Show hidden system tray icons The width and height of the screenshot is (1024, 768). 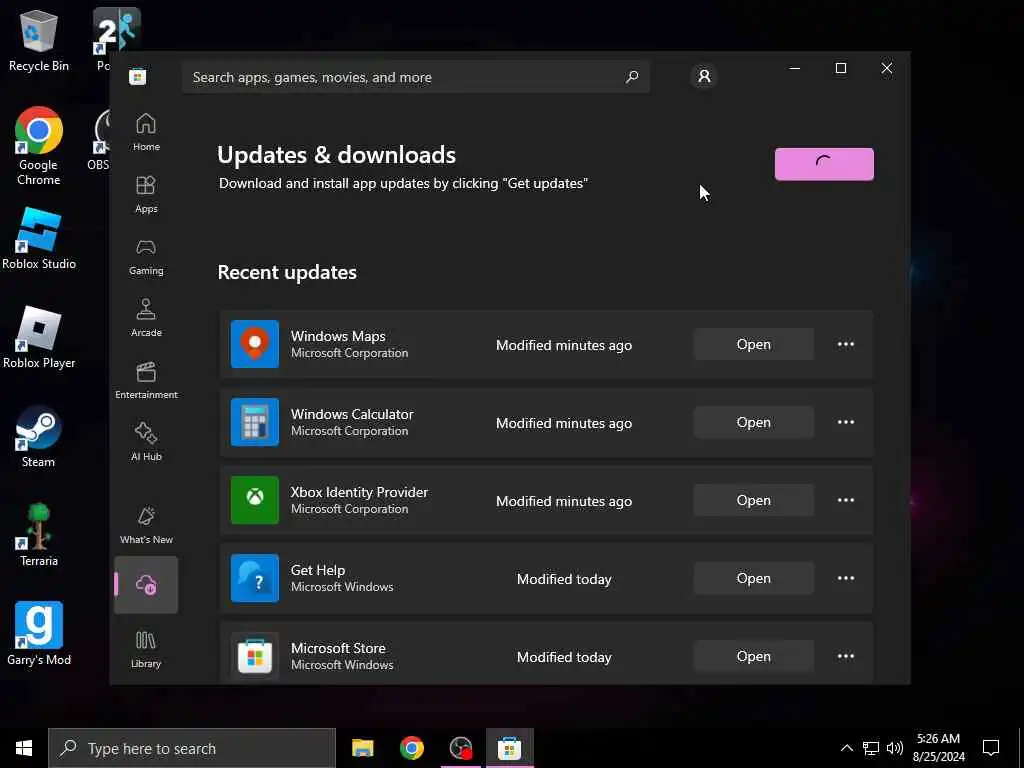[846, 748]
